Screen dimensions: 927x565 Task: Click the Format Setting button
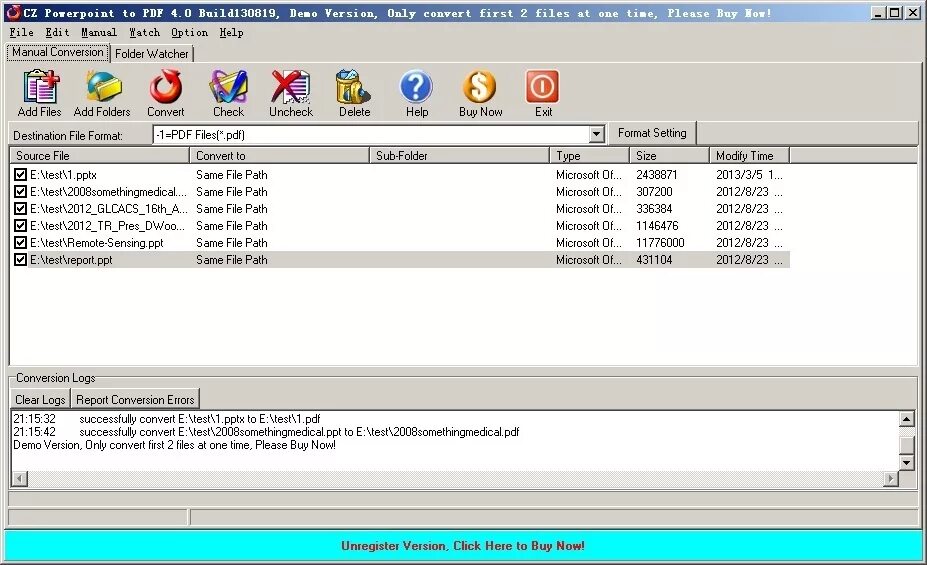pyautogui.click(x=652, y=133)
